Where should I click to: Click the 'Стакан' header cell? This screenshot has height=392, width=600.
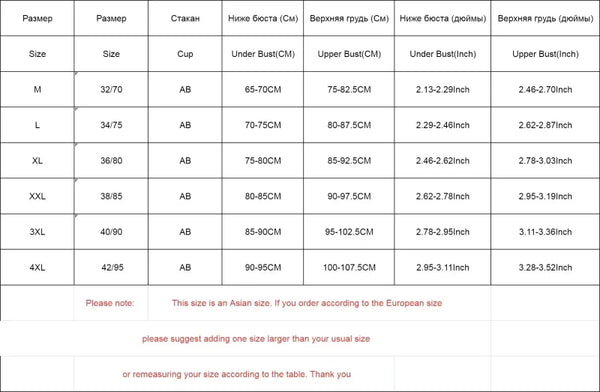[x=185, y=18]
